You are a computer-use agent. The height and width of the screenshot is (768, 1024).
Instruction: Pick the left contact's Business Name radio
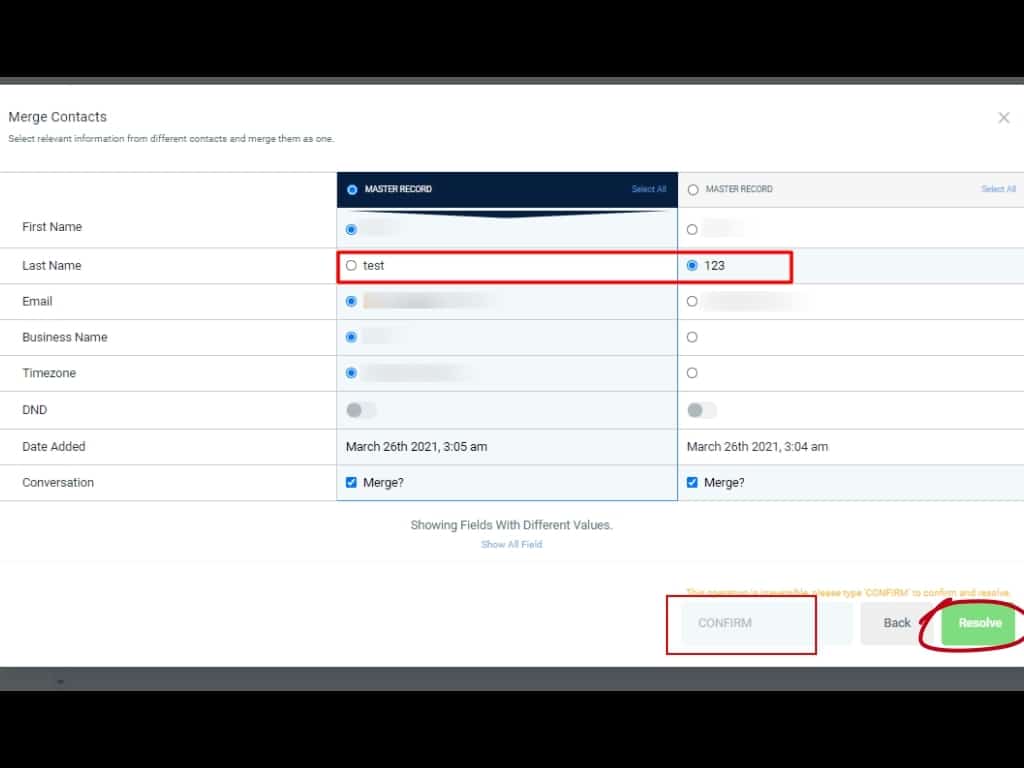[351, 337]
